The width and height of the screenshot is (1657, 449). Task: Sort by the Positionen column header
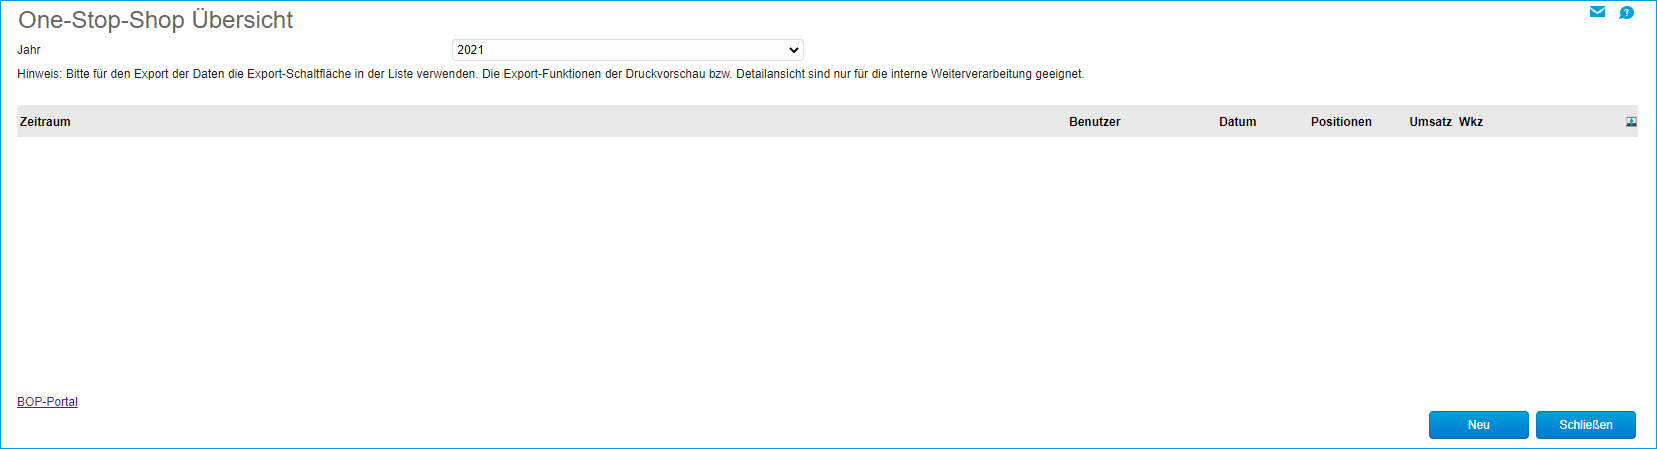pos(1341,122)
